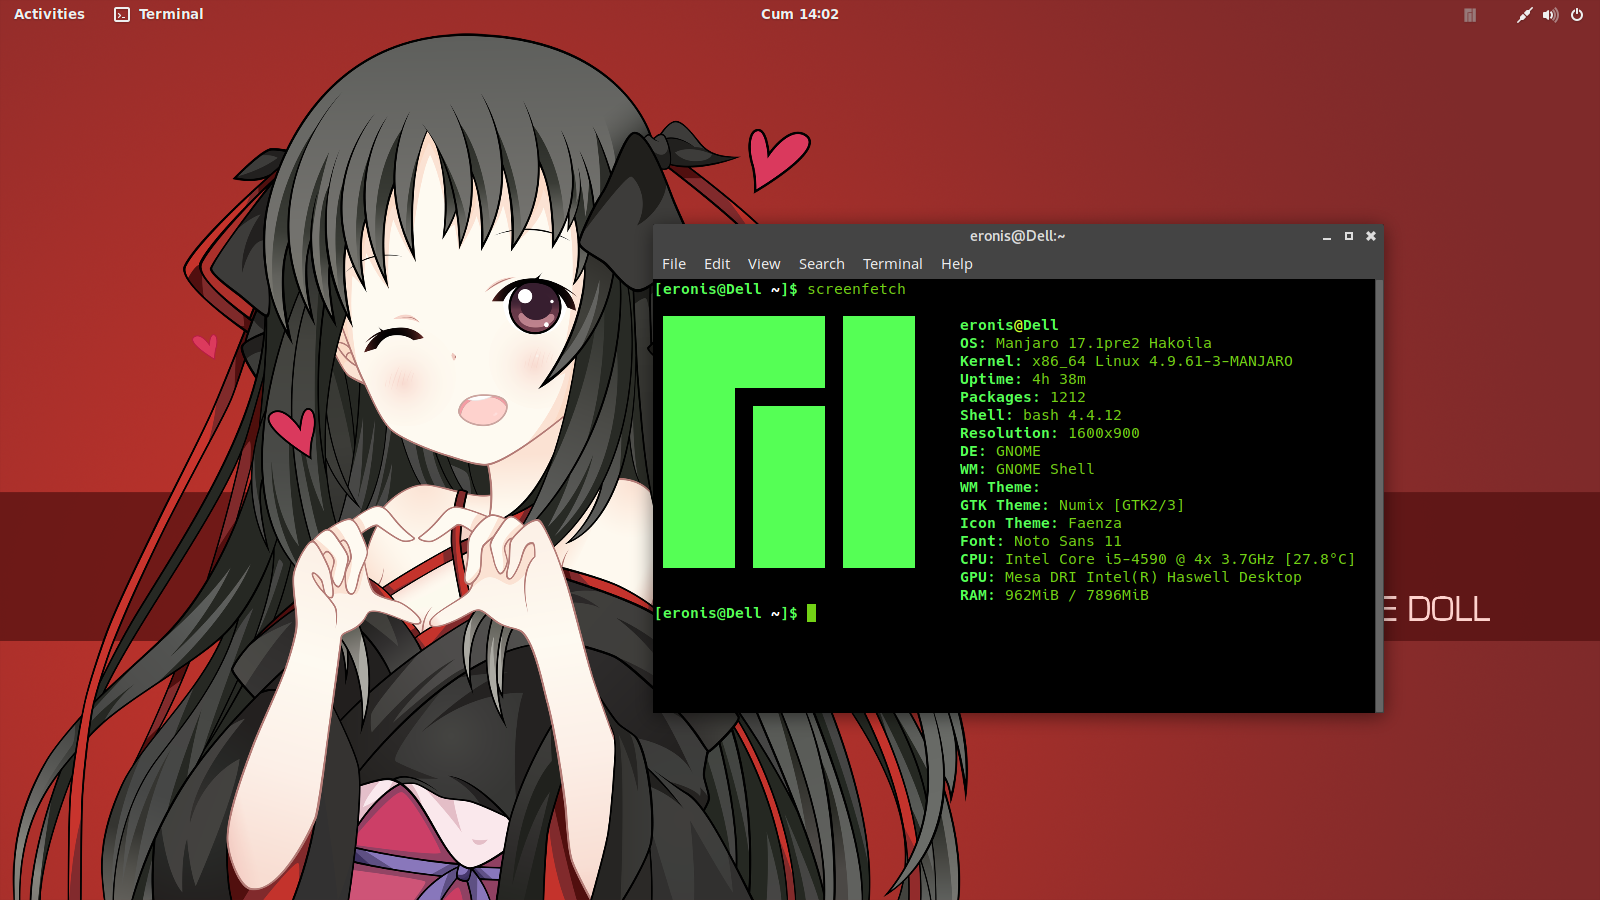The image size is (1600, 900).
Task: Click the 'Icon Theme: Faenza' line
Action: 1041,523
